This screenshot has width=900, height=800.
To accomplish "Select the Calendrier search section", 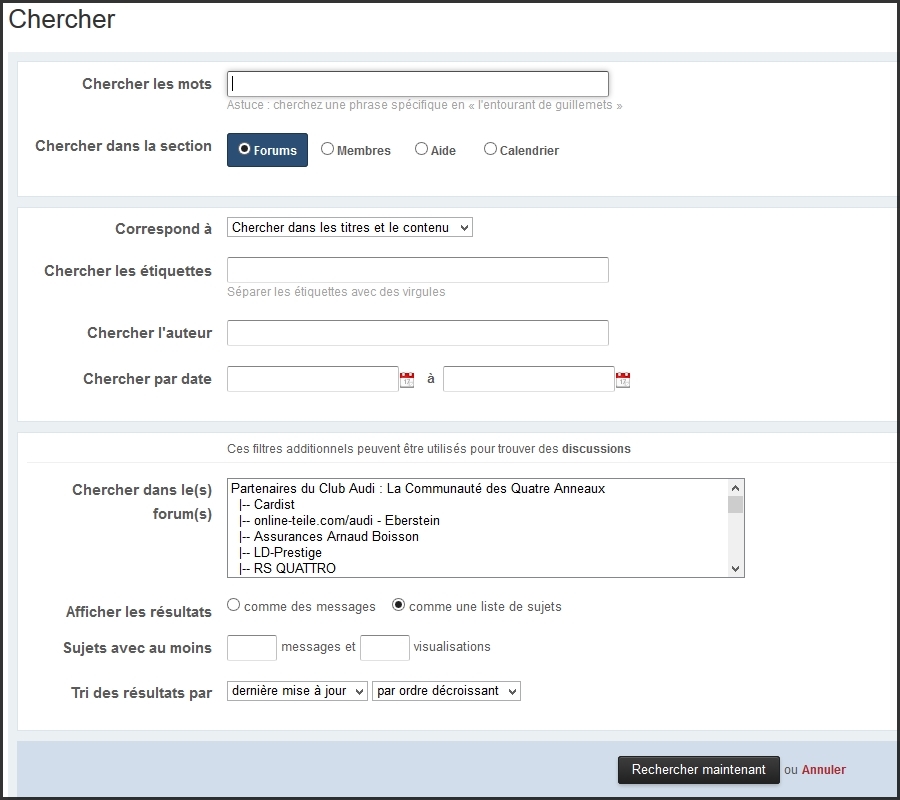I will point(490,149).
